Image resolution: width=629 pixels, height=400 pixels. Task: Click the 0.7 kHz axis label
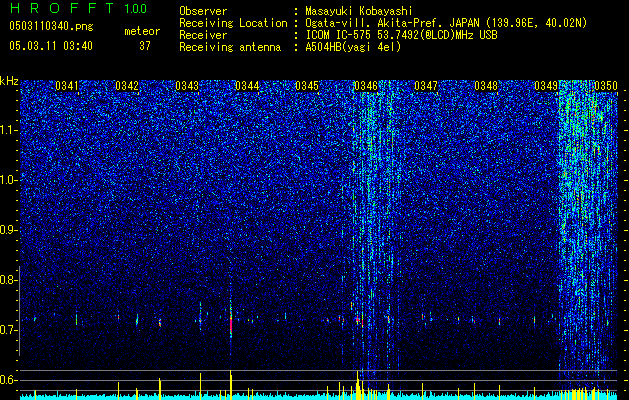click(8, 330)
